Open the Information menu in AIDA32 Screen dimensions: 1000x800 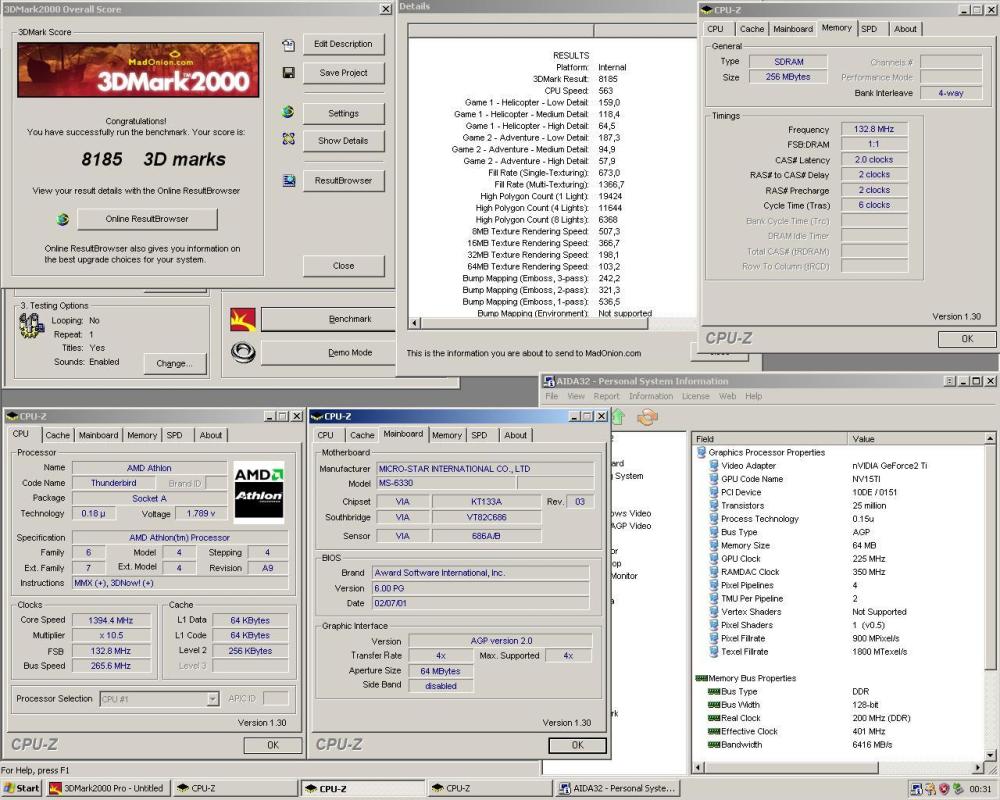tap(650, 396)
